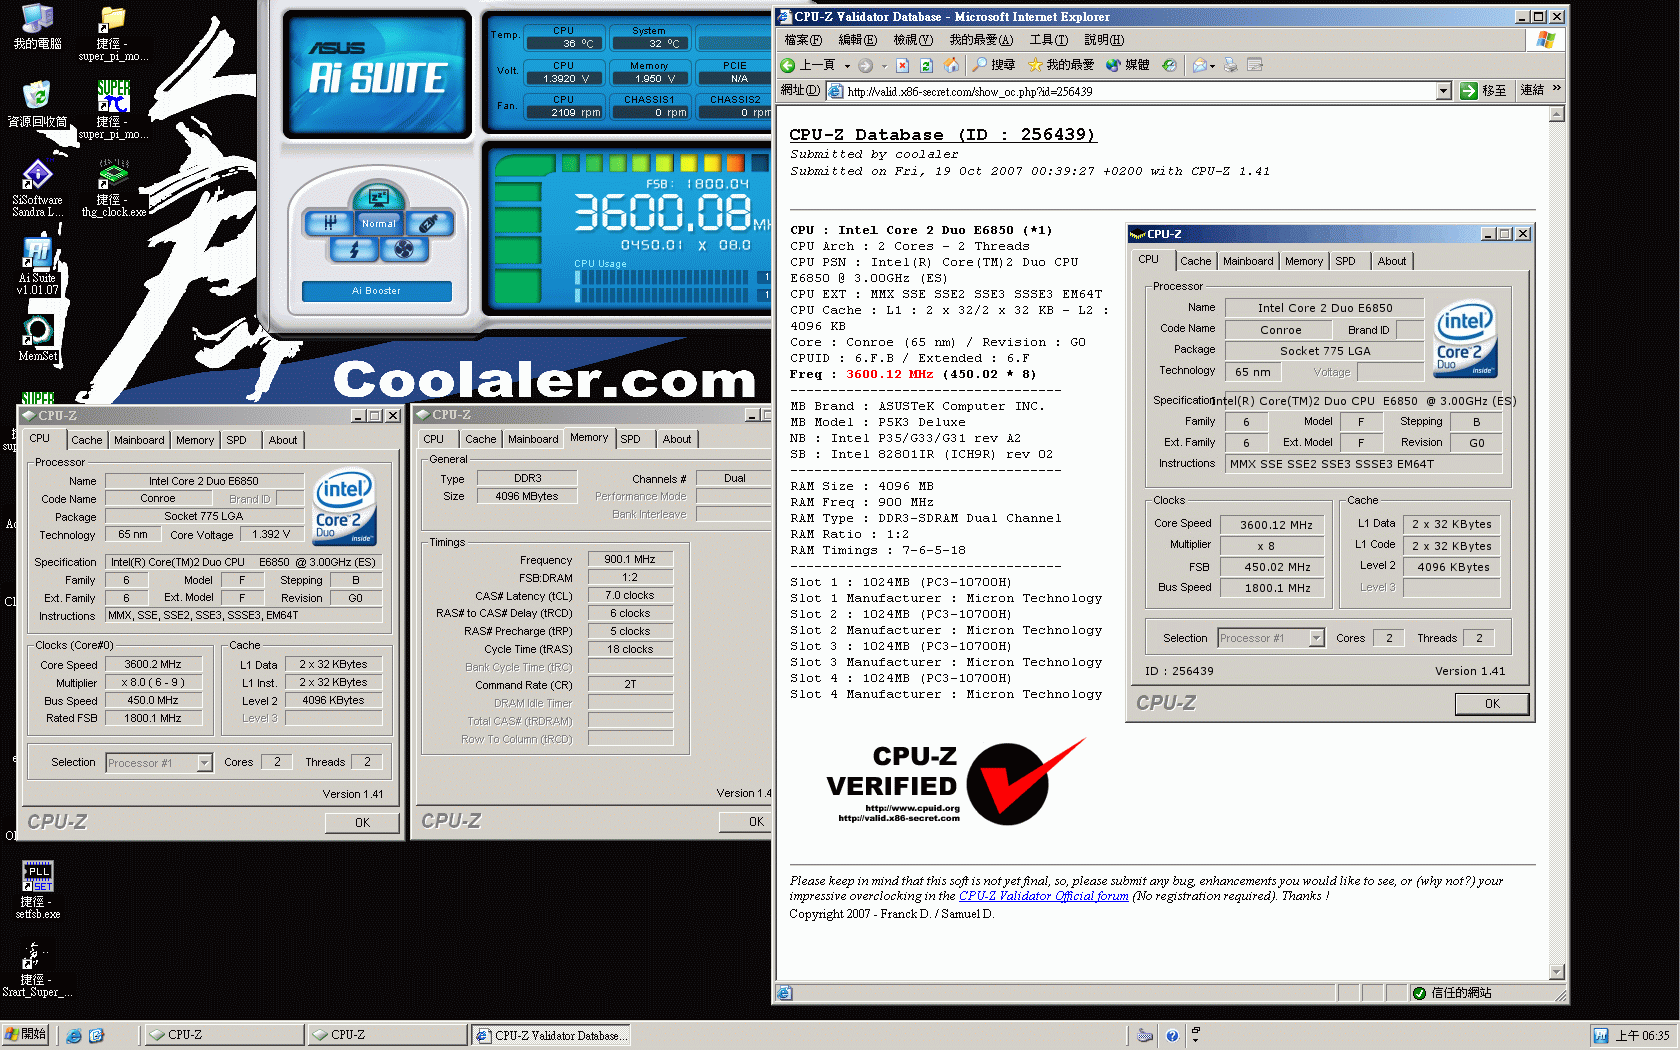1680x1050 pixels.
Task: Expand the address bar URL dropdown
Action: click(x=1443, y=91)
